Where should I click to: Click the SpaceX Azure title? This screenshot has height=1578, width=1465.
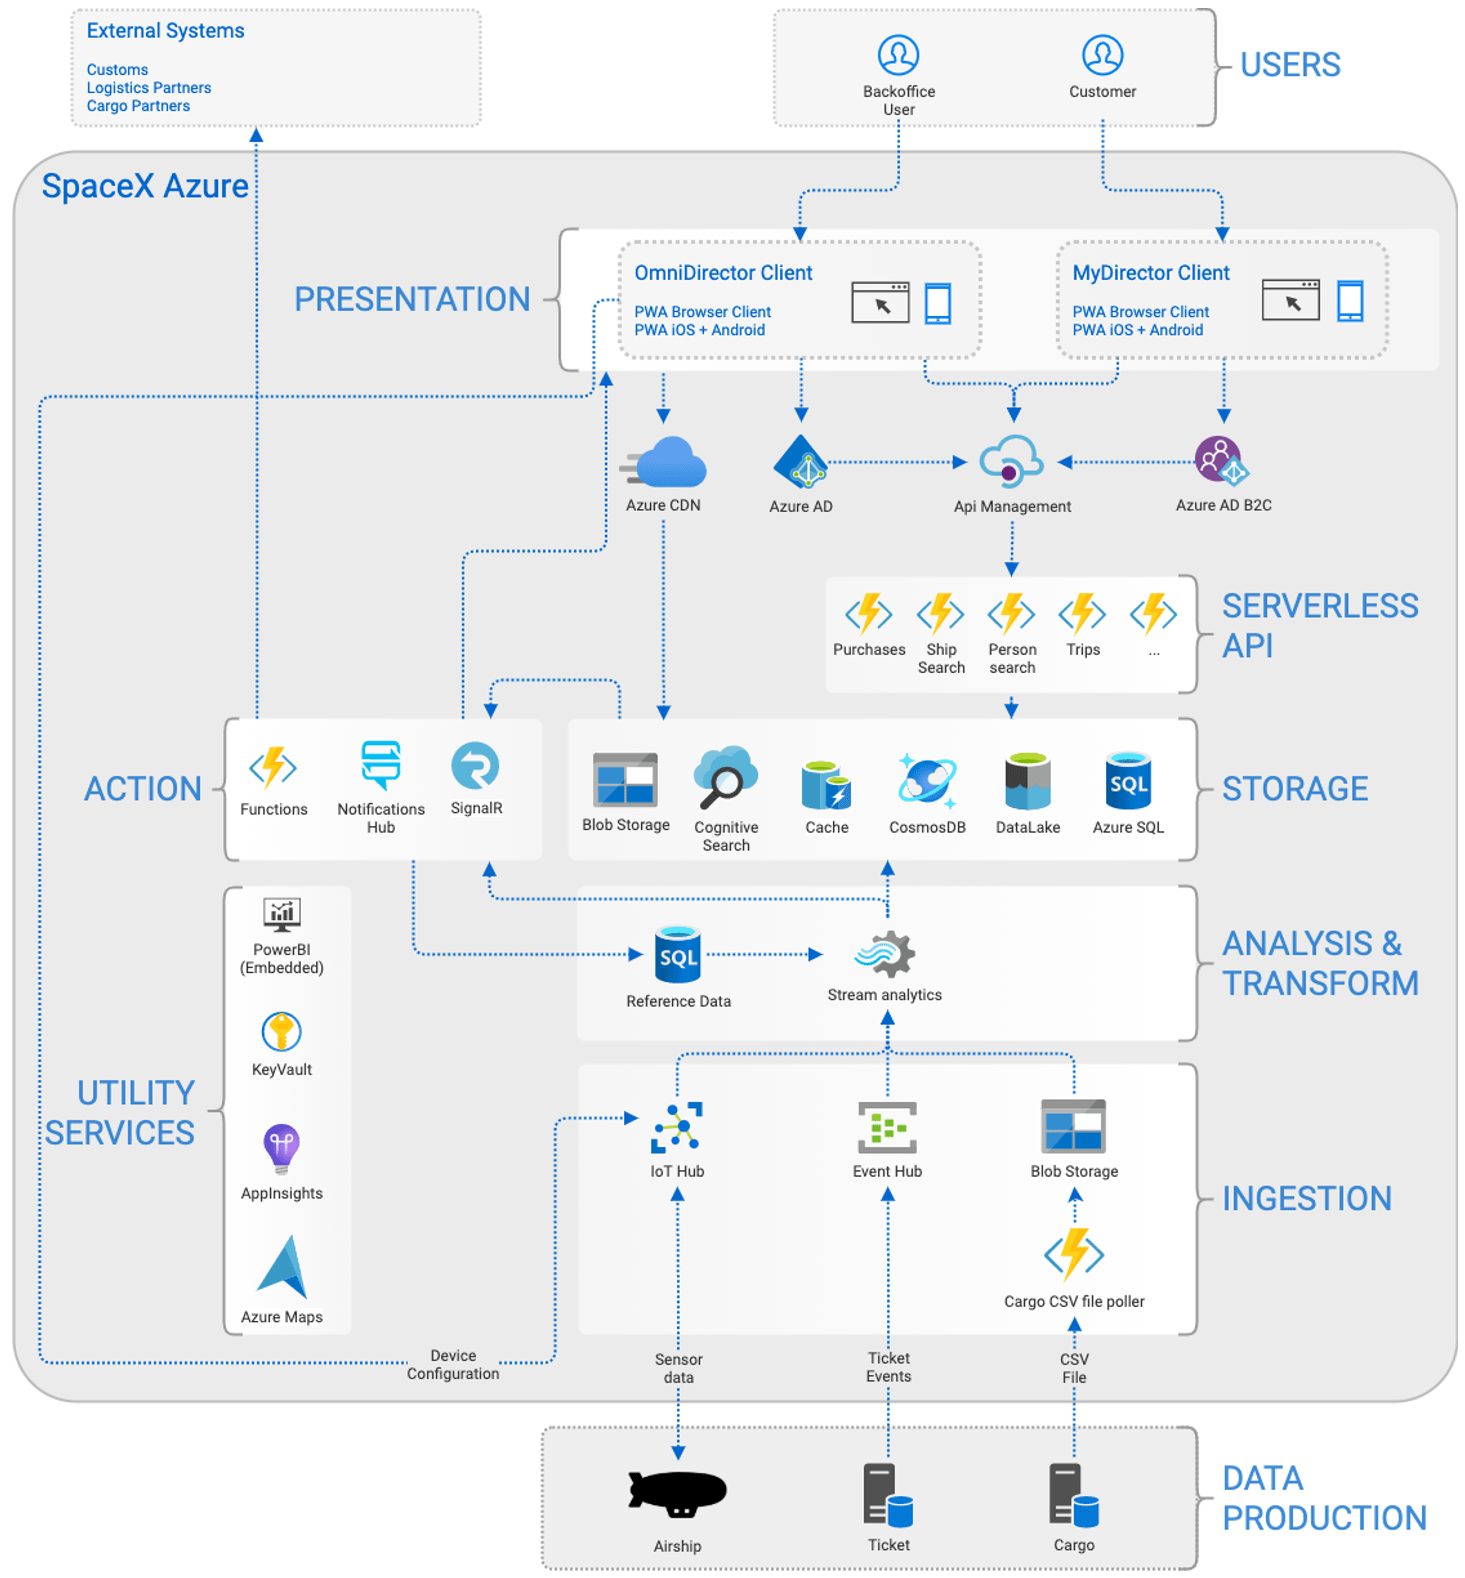(x=145, y=186)
